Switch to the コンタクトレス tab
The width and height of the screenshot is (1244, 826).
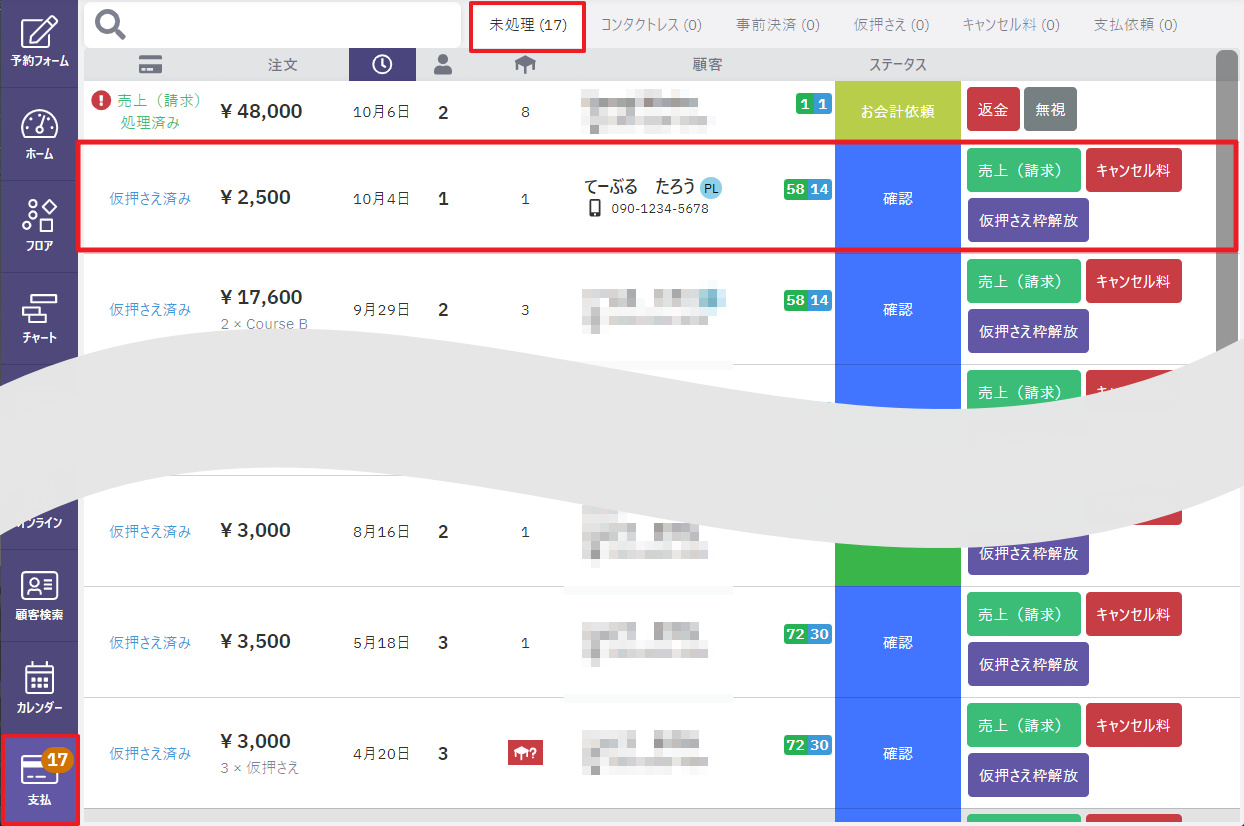(651, 25)
